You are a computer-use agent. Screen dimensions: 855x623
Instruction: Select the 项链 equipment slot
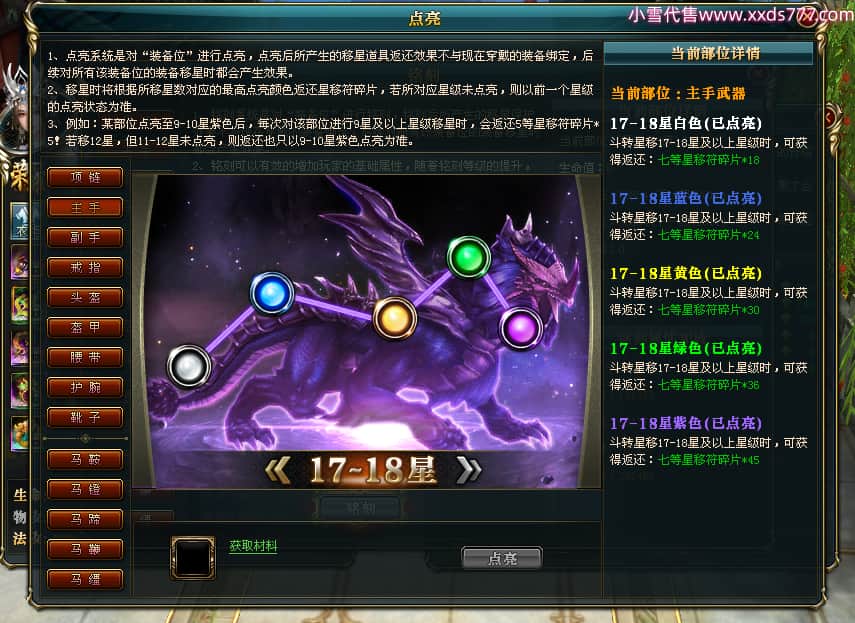(85, 177)
